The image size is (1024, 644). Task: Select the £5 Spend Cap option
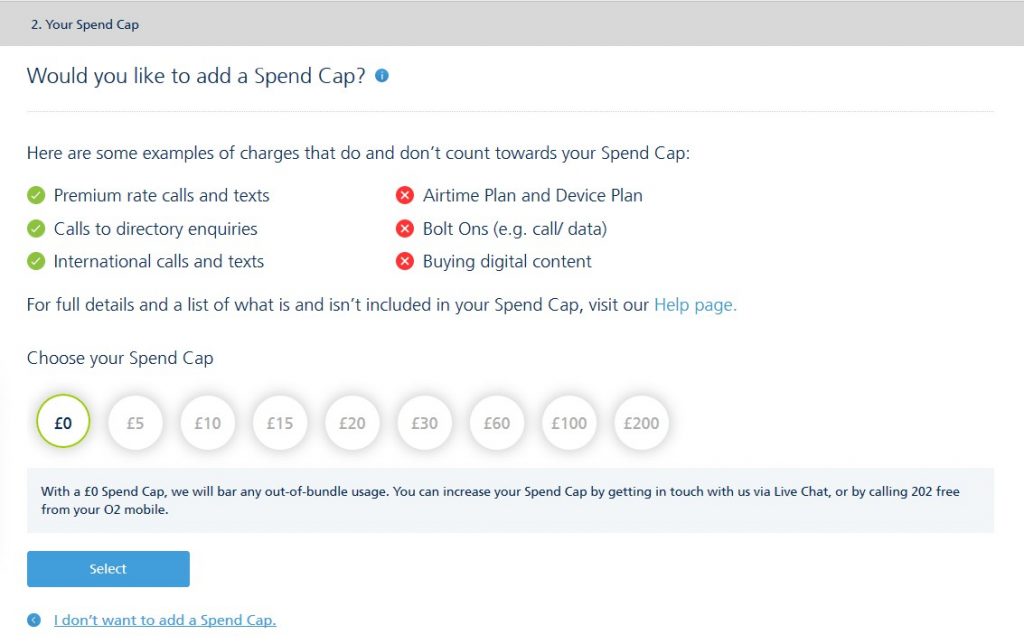(135, 423)
